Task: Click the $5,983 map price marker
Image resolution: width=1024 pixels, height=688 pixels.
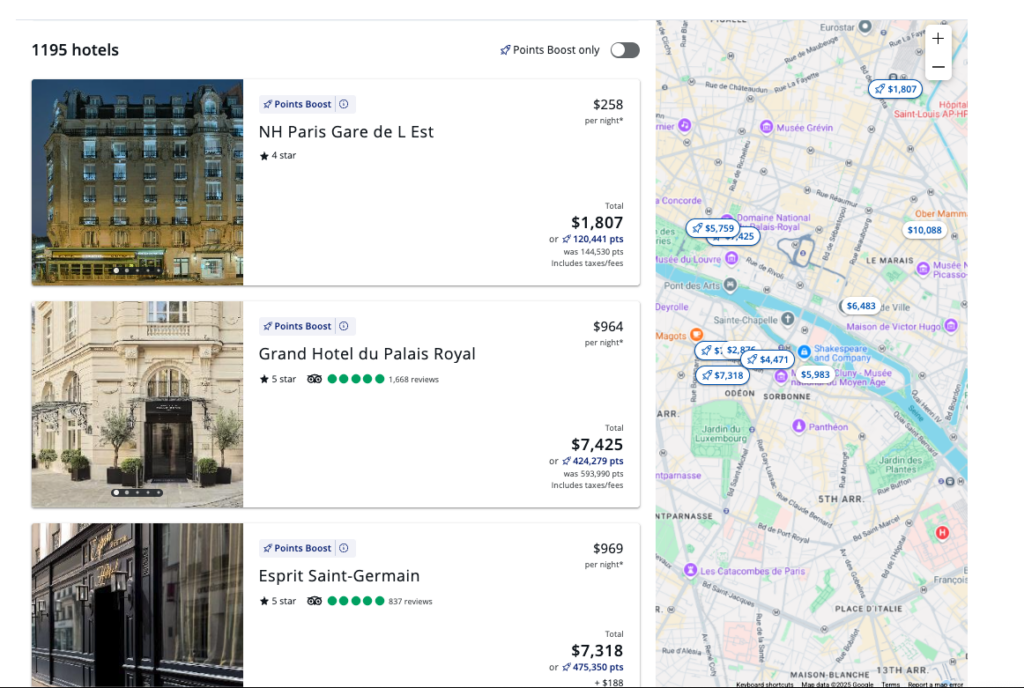Action: tap(815, 375)
